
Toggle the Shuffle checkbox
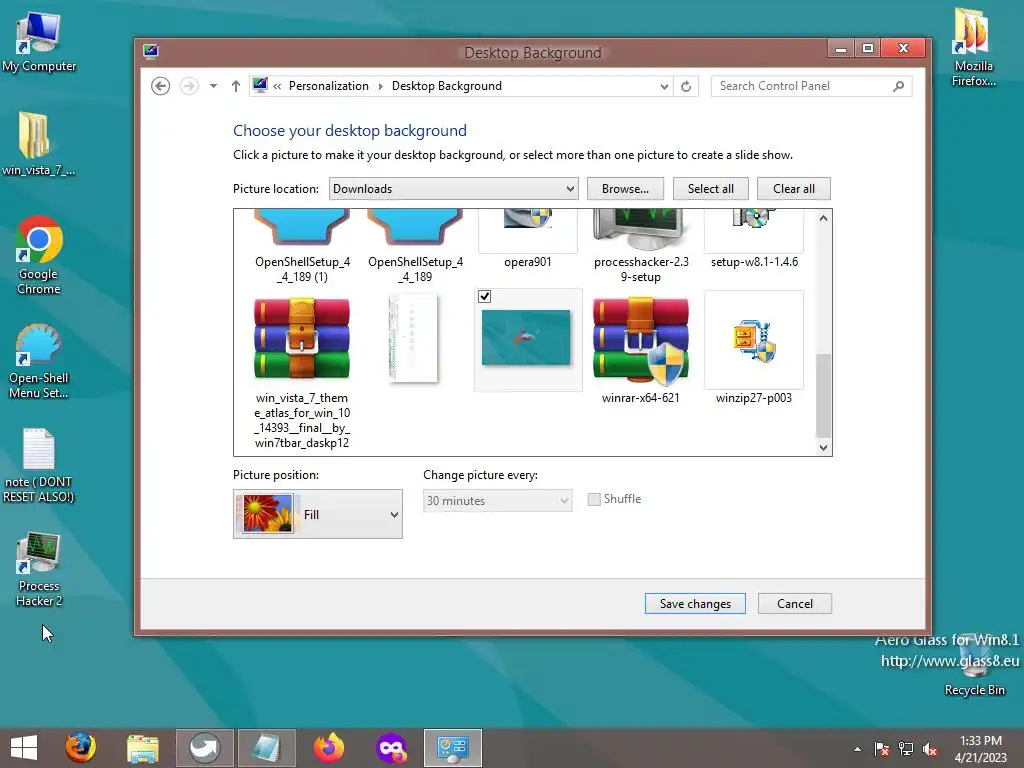pyautogui.click(x=594, y=500)
